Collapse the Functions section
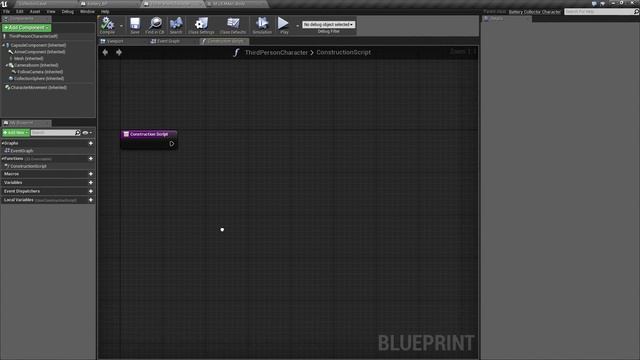This screenshot has height=360, width=640. (x=3, y=158)
